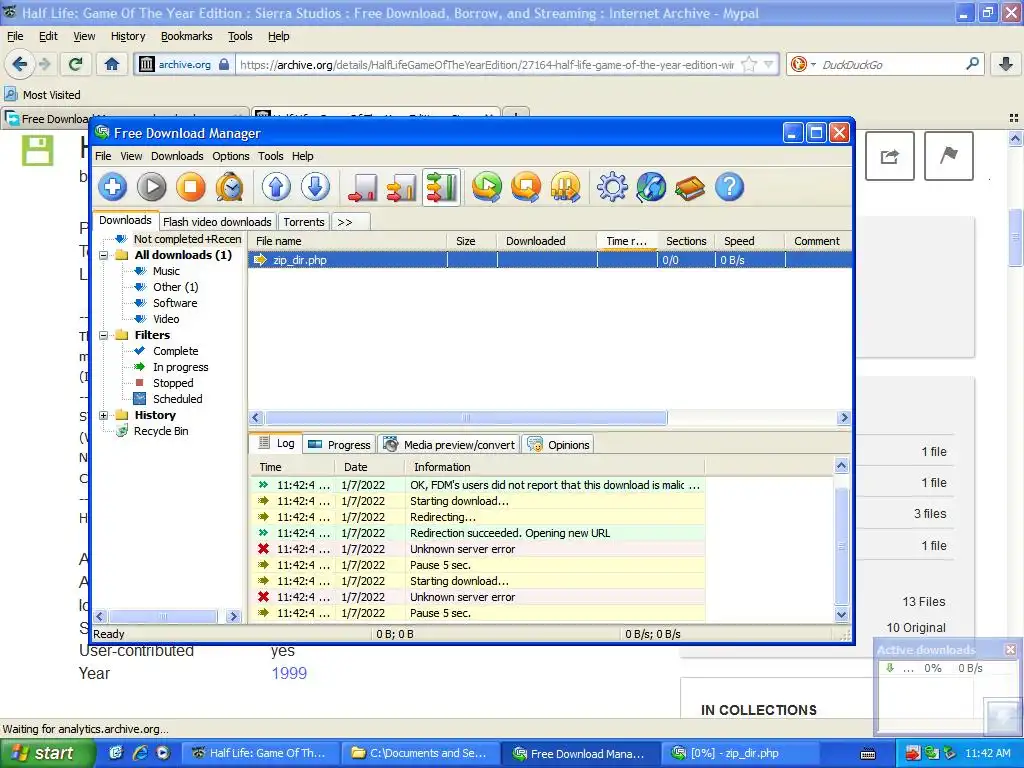Close the Active downloads popup
The height and width of the screenshot is (768, 1024).
click(x=1010, y=650)
